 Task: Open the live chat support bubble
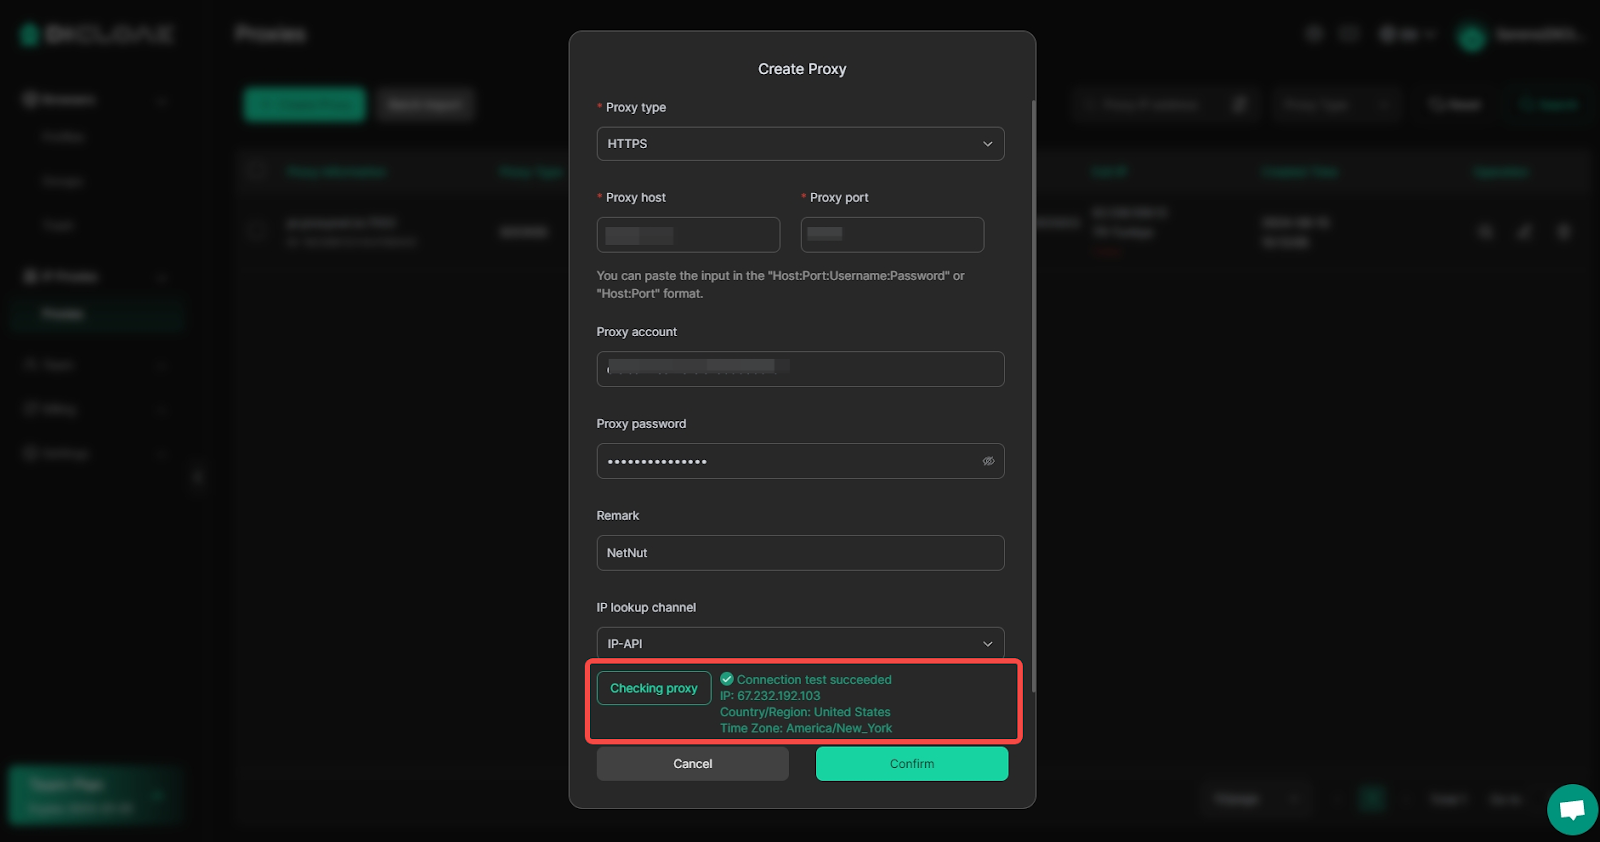pyautogui.click(x=1572, y=809)
